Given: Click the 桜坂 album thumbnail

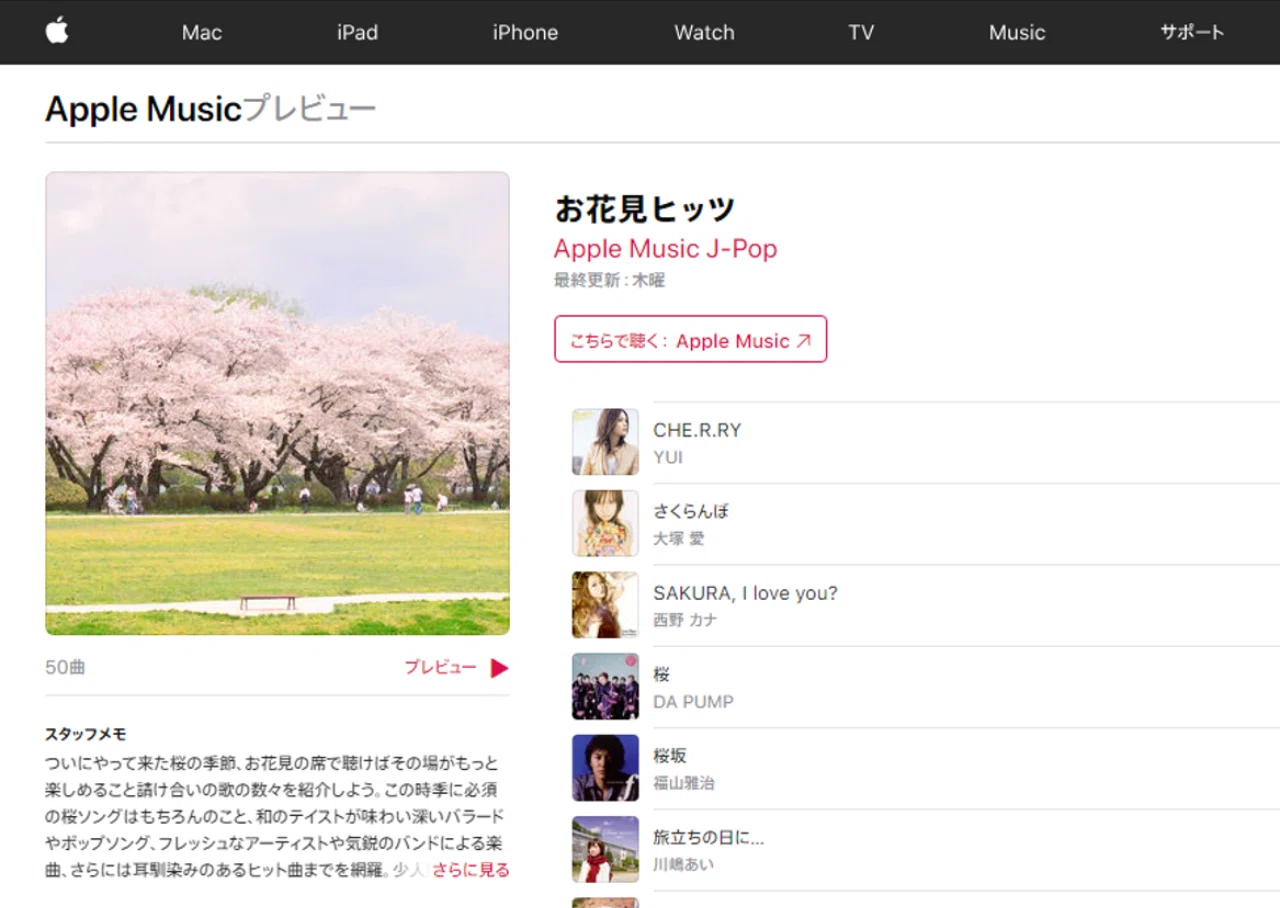Looking at the screenshot, I should point(605,768).
